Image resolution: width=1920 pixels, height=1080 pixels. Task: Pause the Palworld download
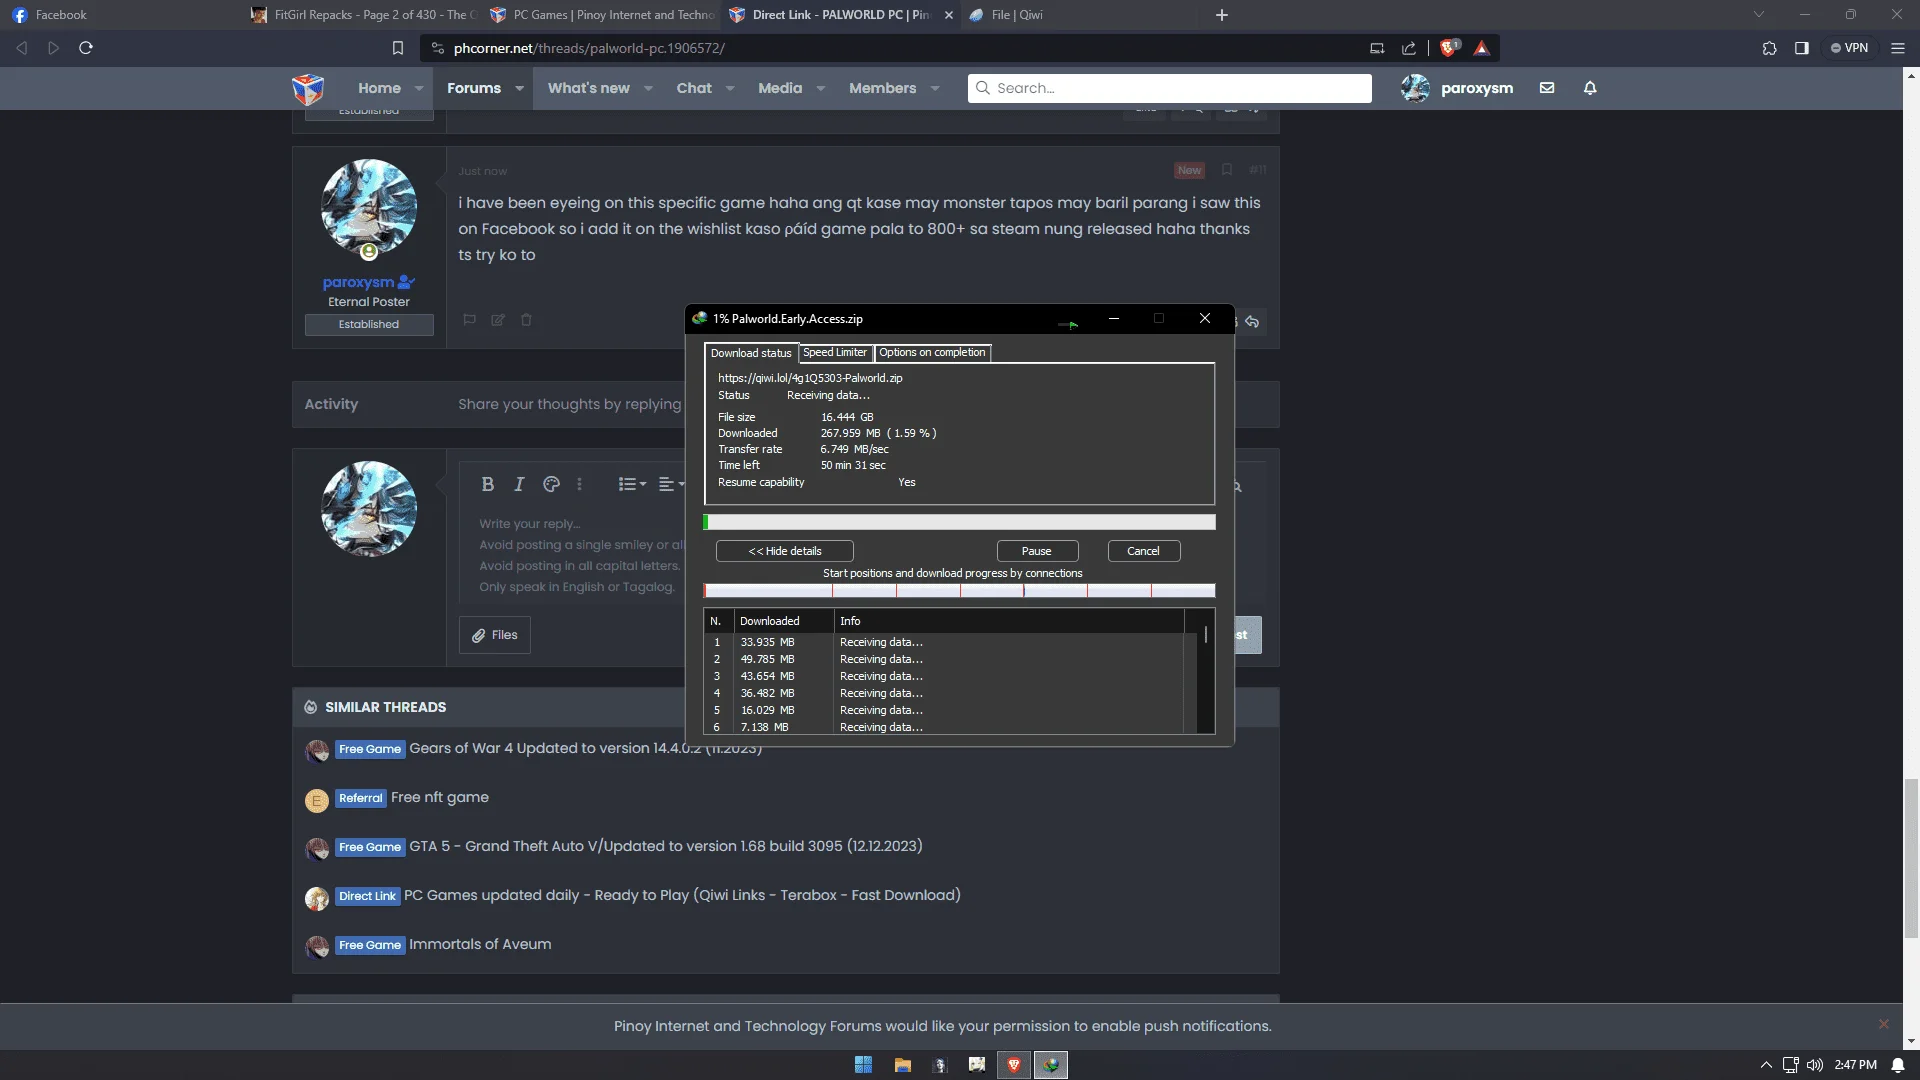[x=1037, y=551]
